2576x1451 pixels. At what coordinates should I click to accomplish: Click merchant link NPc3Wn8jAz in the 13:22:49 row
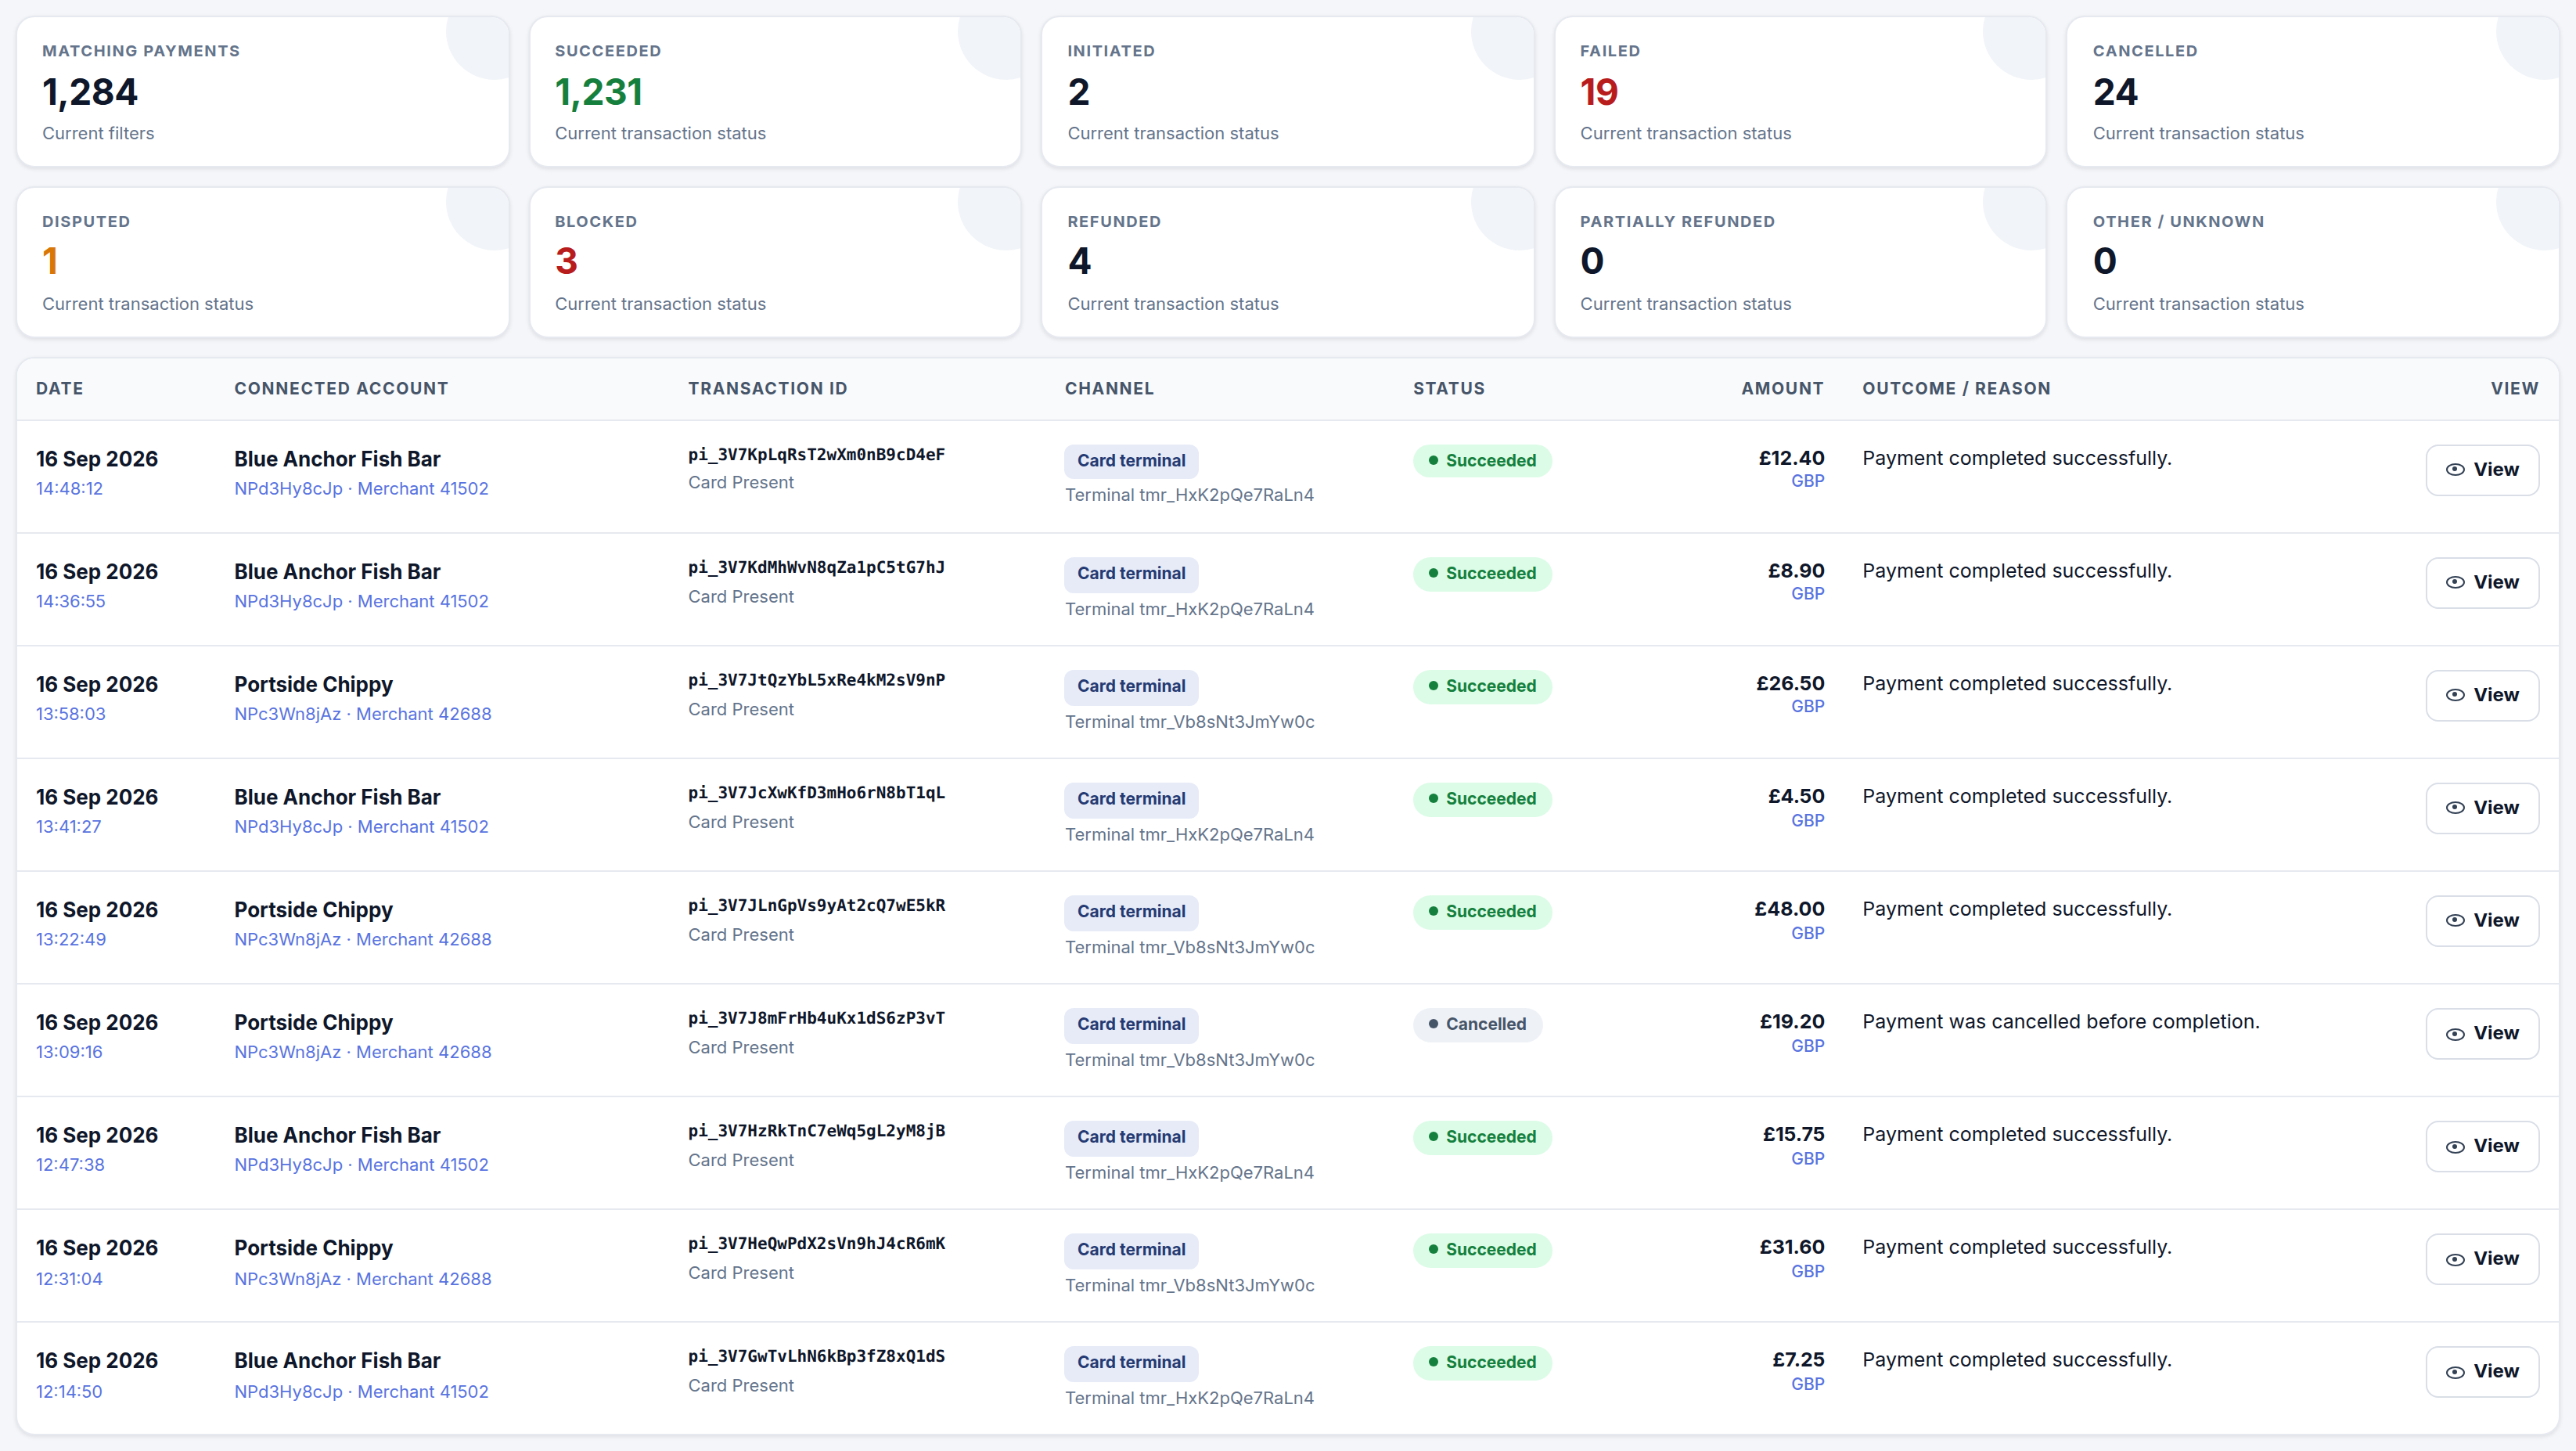(x=363, y=940)
